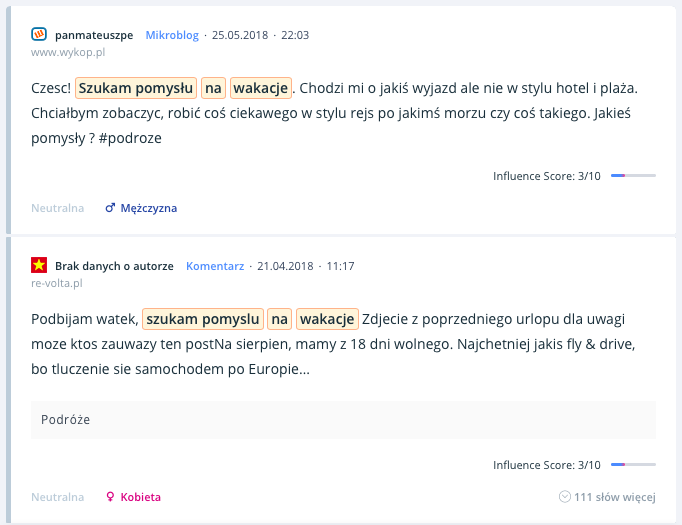
Task: Click author name panmateuszpe
Action: tap(94, 35)
